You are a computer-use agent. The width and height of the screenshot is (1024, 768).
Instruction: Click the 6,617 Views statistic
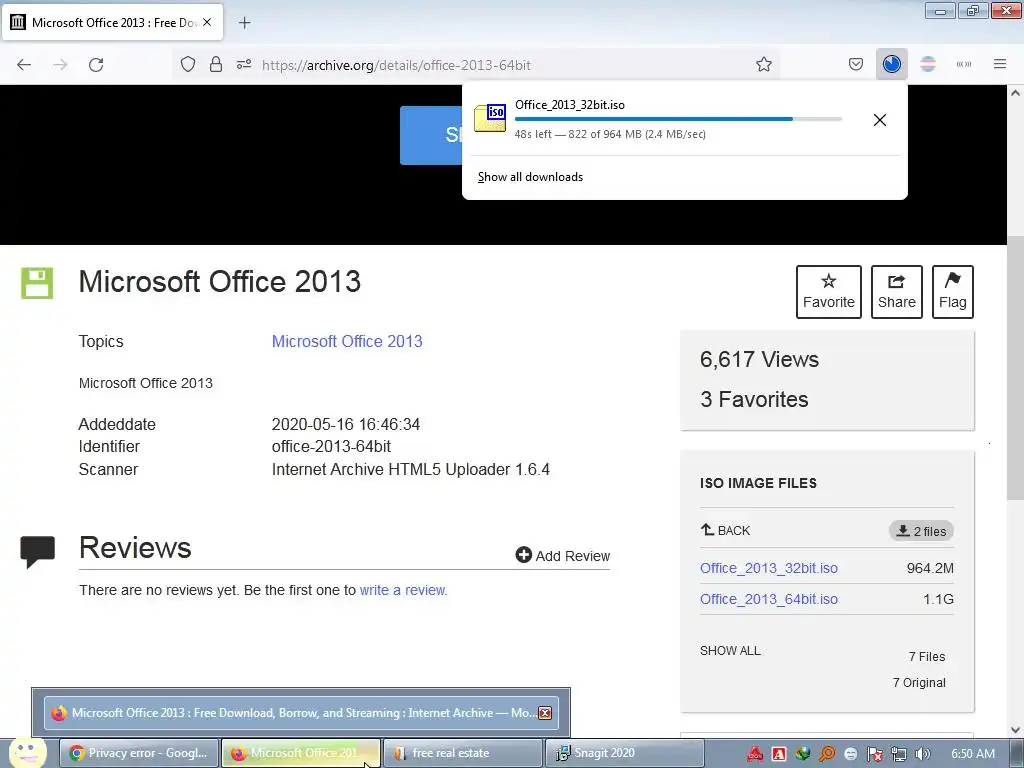[759, 359]
